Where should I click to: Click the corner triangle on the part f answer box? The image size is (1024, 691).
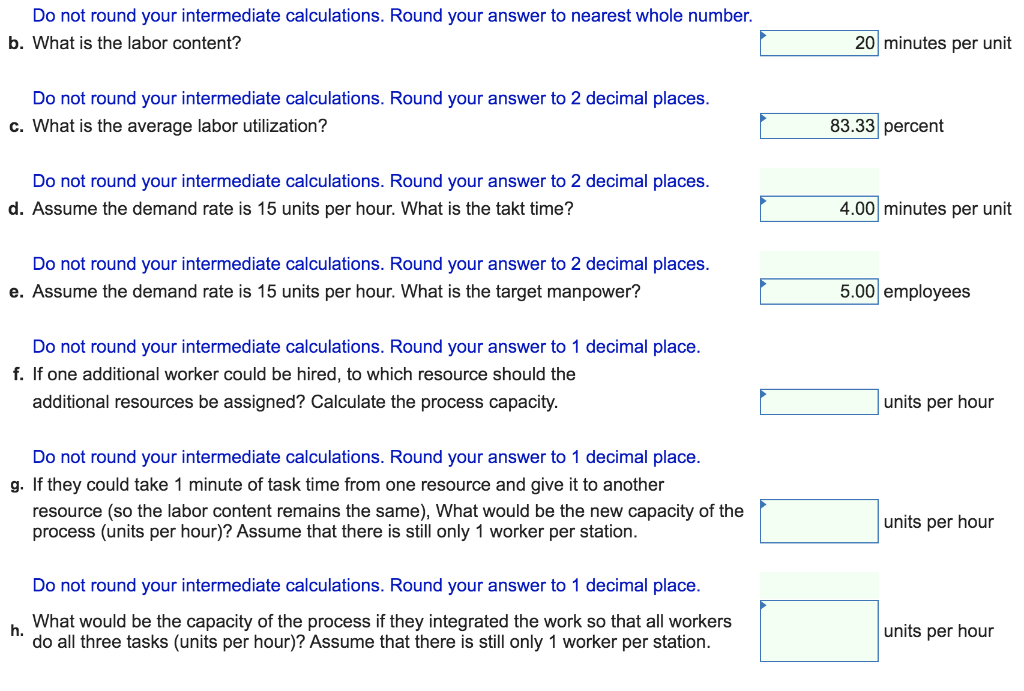pos(765,392)
